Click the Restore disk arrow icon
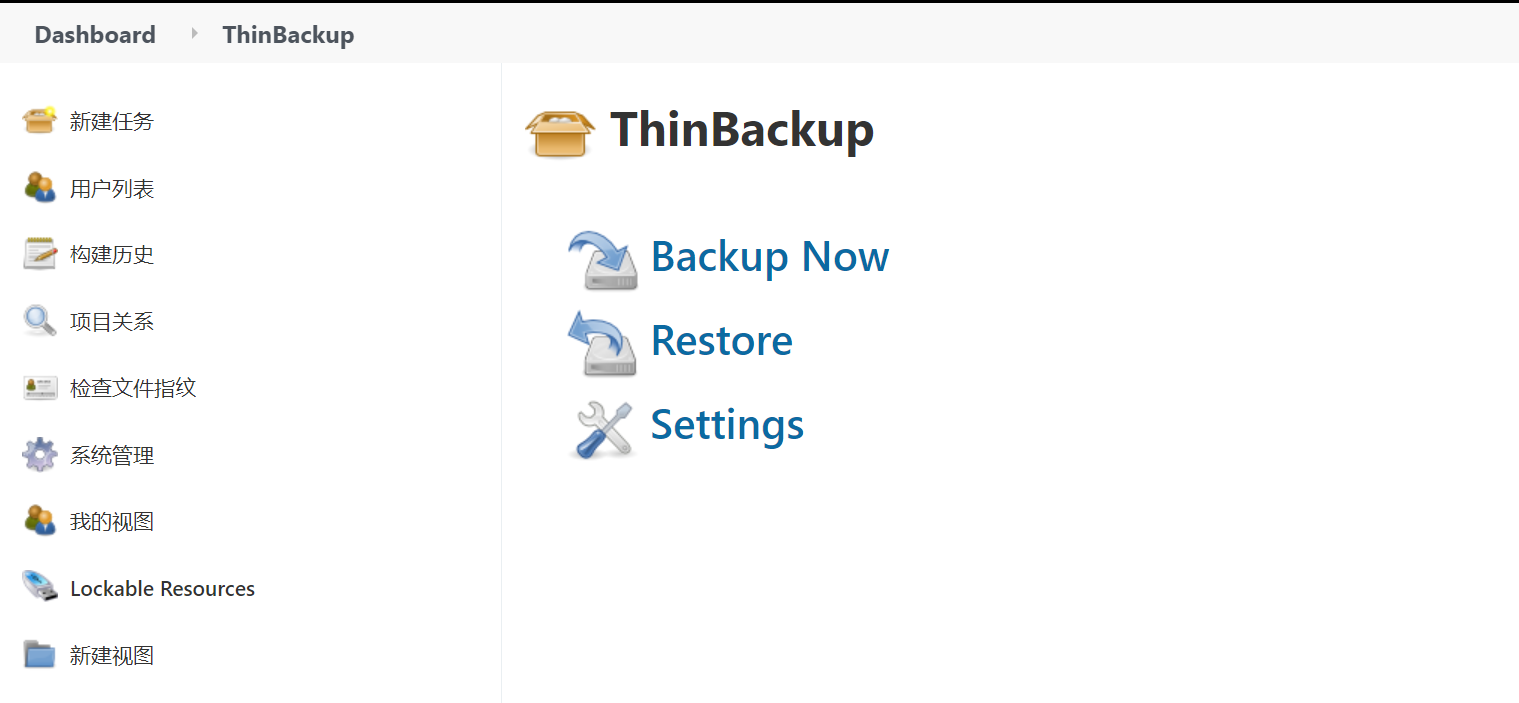Image resolution: width=1519 pixels, height=703 pixels. pyautogui.click(x=603, y=343)
